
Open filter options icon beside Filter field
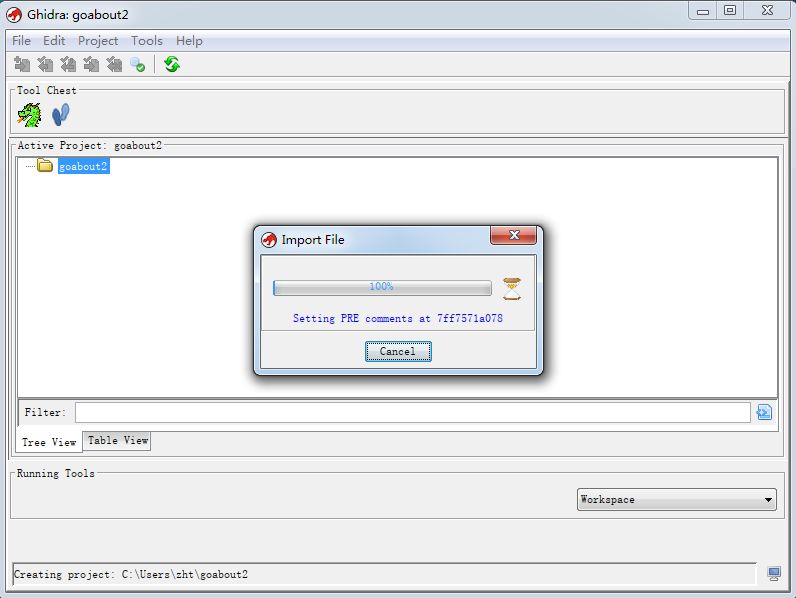point(764,412)
